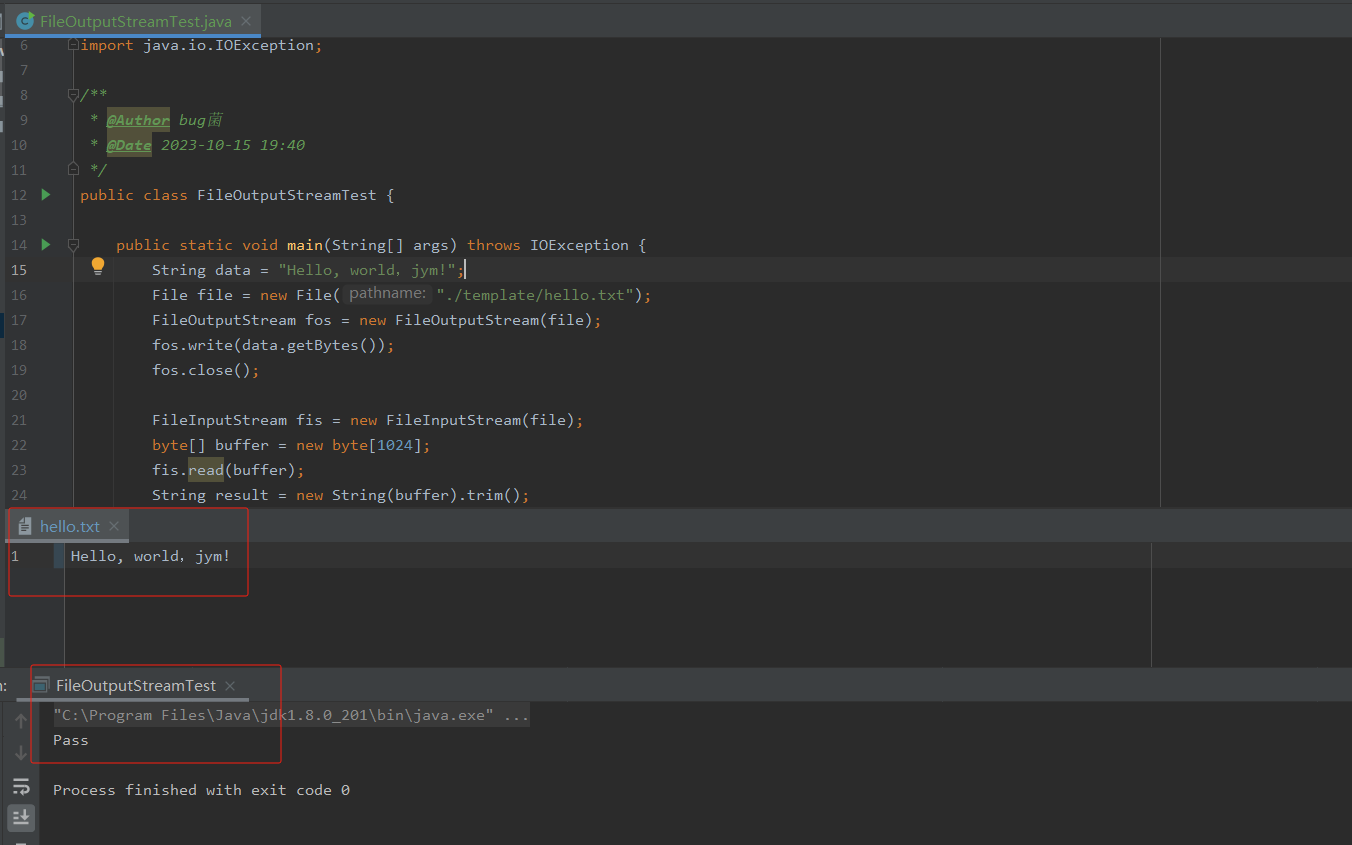Close the hello.txt tab
The image size is (1352, 845).
(x=114, y=526)
